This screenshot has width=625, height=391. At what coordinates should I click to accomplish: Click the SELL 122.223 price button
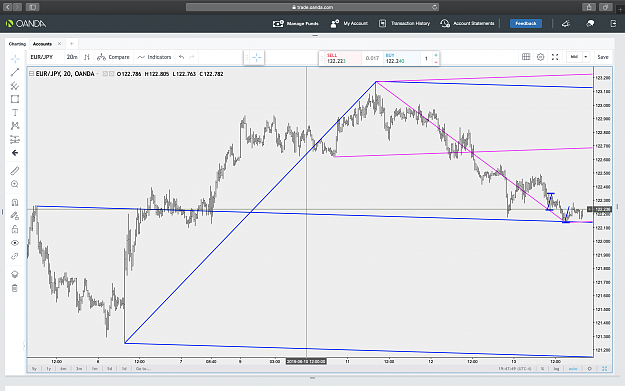point(342,58)
